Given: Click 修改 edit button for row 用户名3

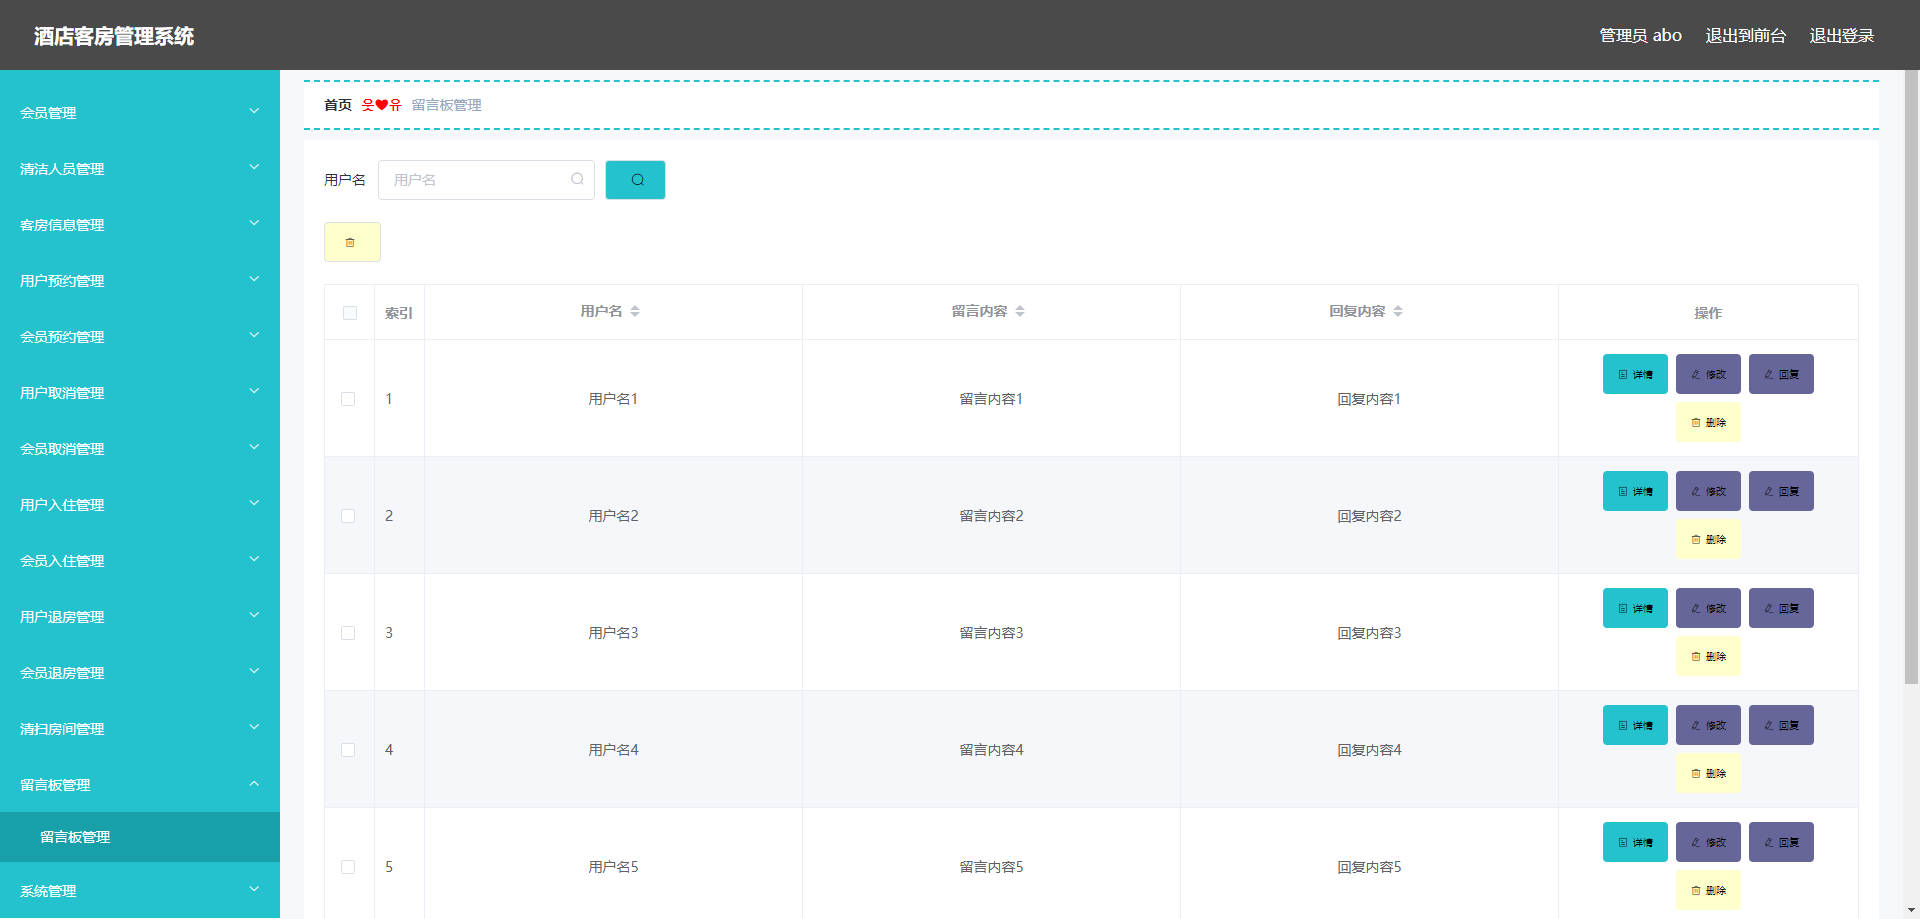Looking at the screenshot, I should point(1708,608).
